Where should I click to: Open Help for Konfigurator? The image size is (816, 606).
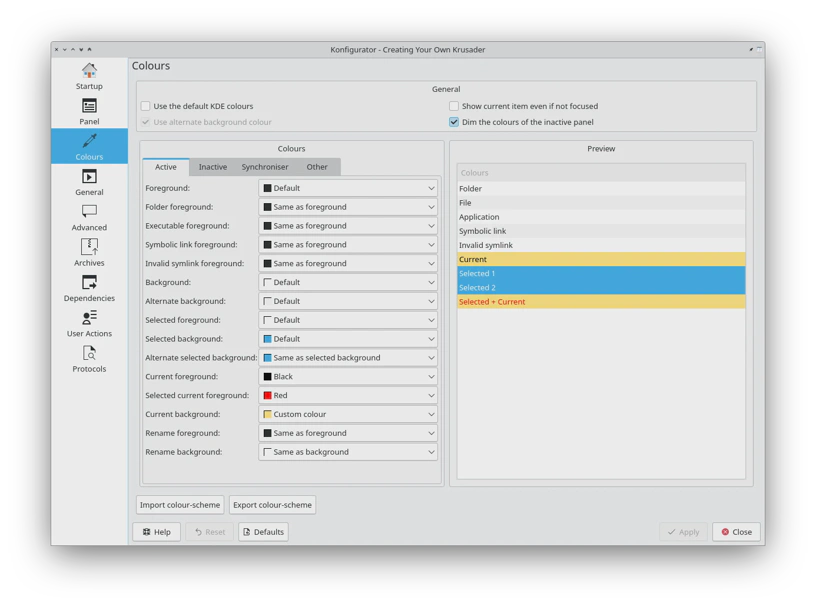pos(157,532)
